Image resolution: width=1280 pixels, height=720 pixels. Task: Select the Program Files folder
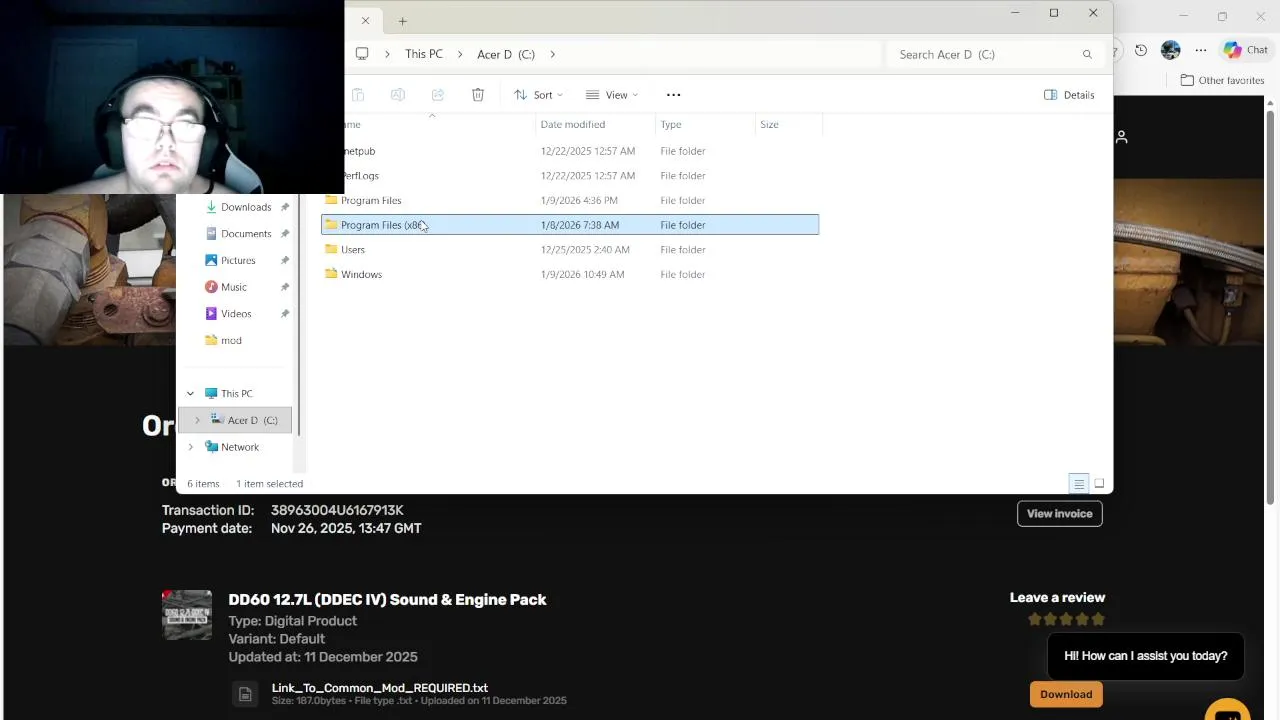[570, 200]
